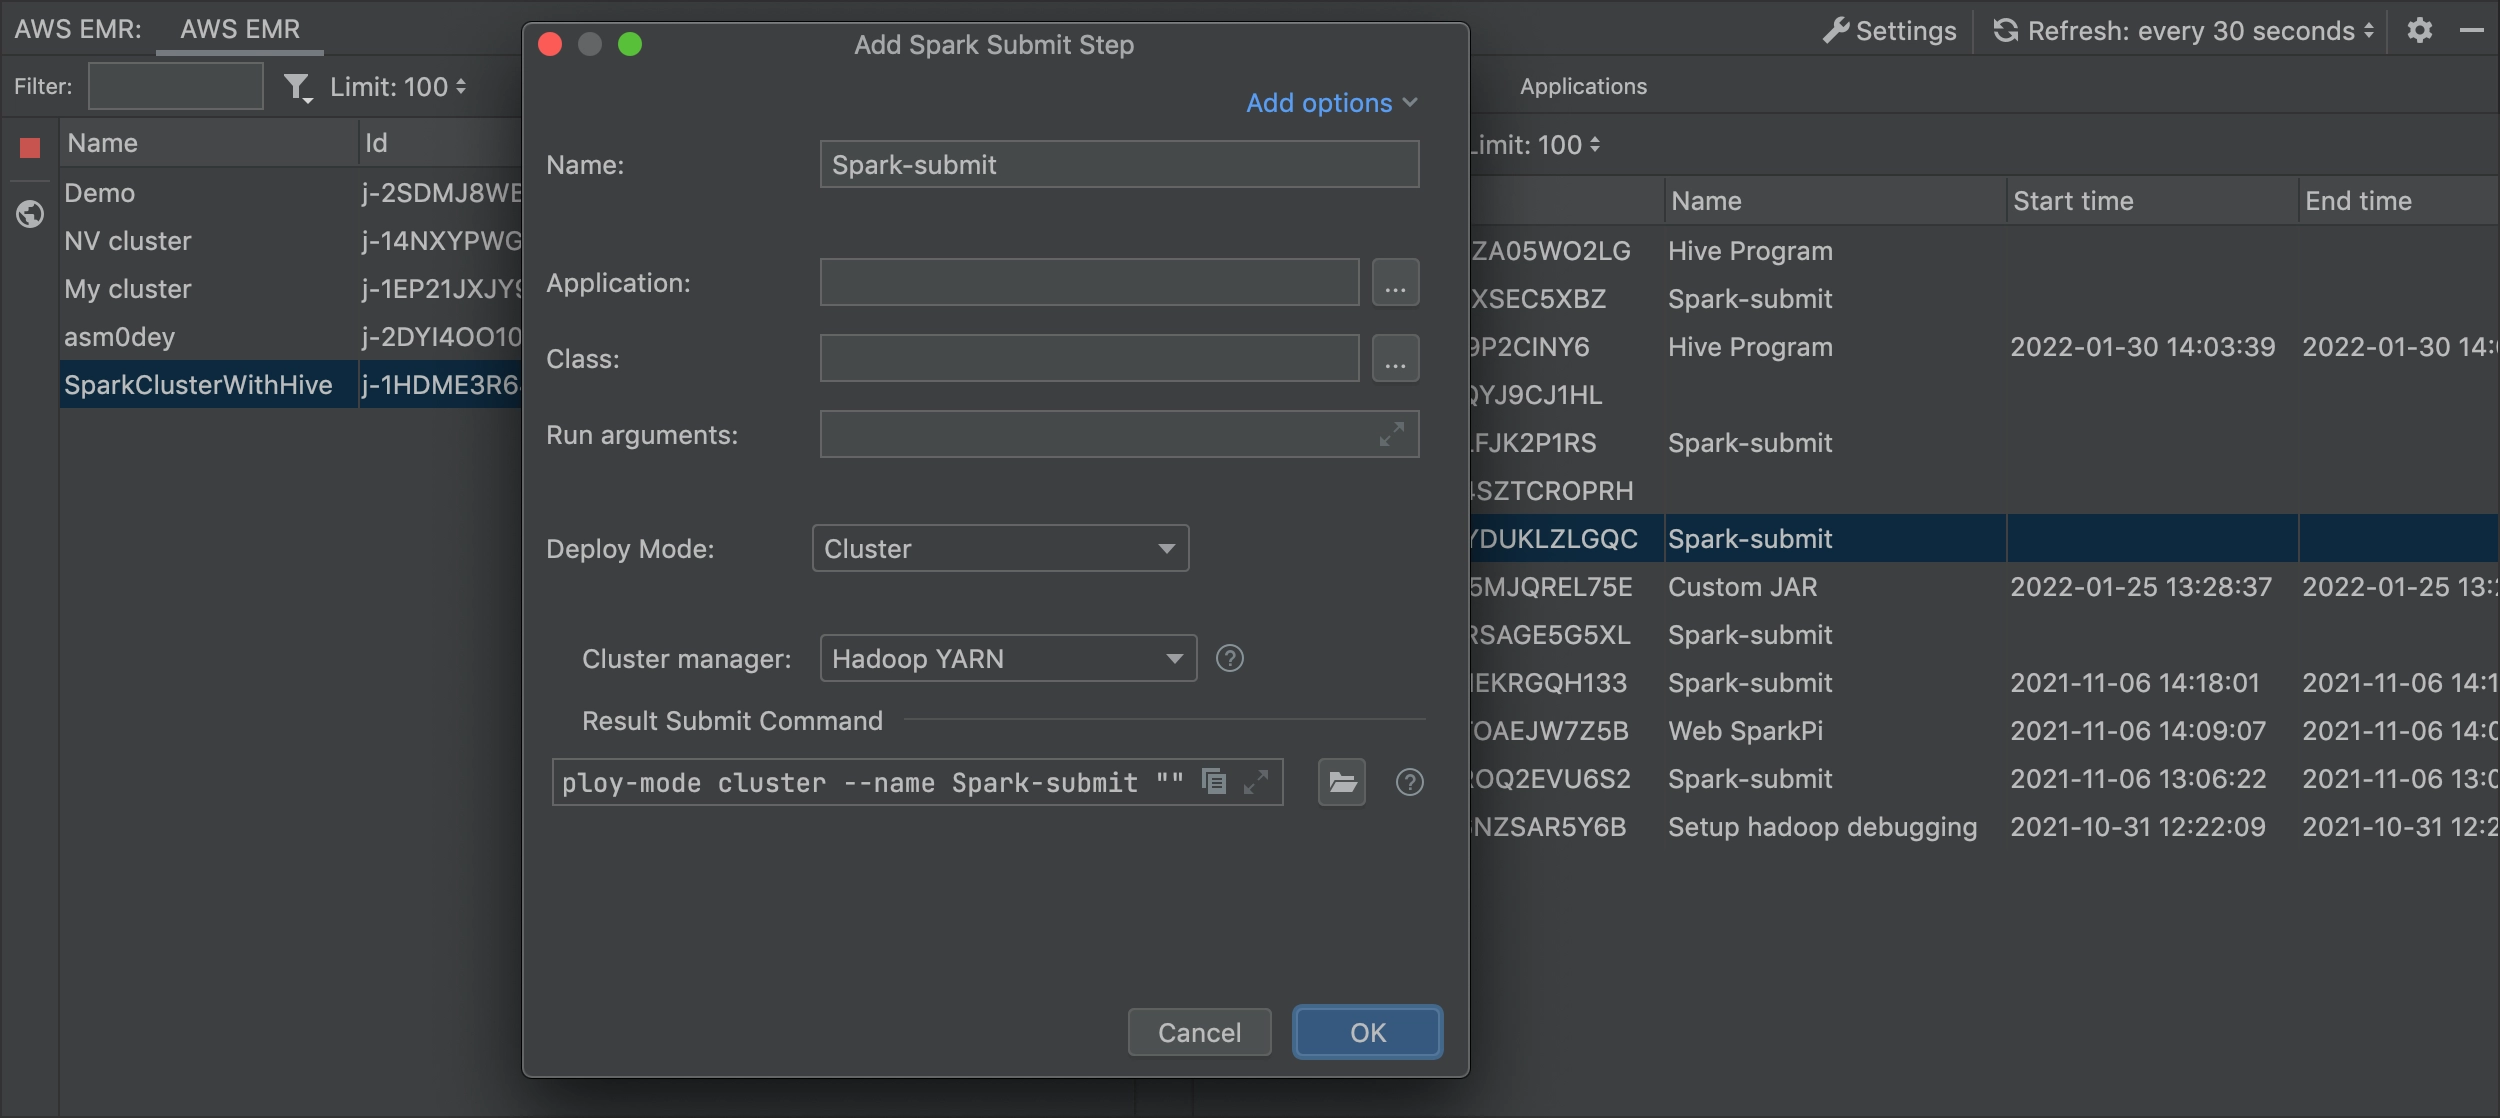
Task: Select Spark-submit step started 2021-11-06 14:18:01
Action: click(x=1984, y=683)
